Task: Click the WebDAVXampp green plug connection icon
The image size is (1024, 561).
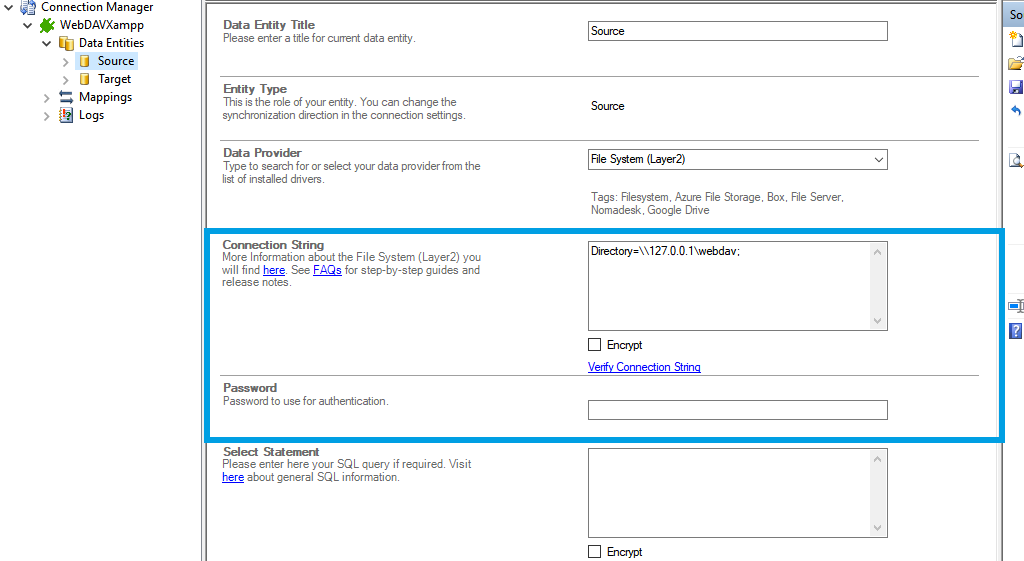Action: (x=47, y=25)
